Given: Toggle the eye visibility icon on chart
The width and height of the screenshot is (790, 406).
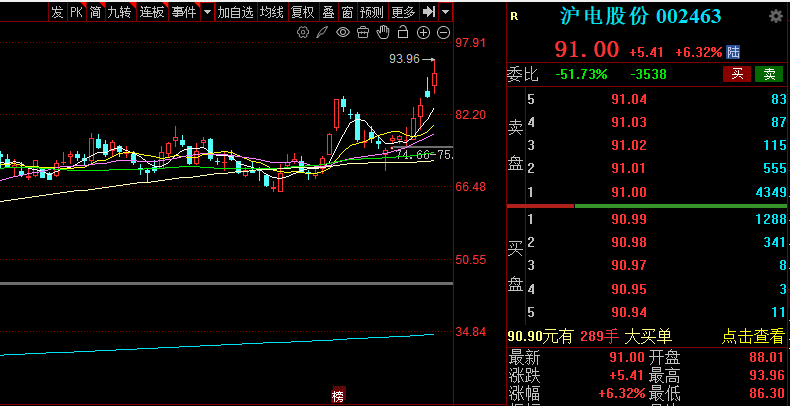Looking at the screenshot, I should 343,33.
